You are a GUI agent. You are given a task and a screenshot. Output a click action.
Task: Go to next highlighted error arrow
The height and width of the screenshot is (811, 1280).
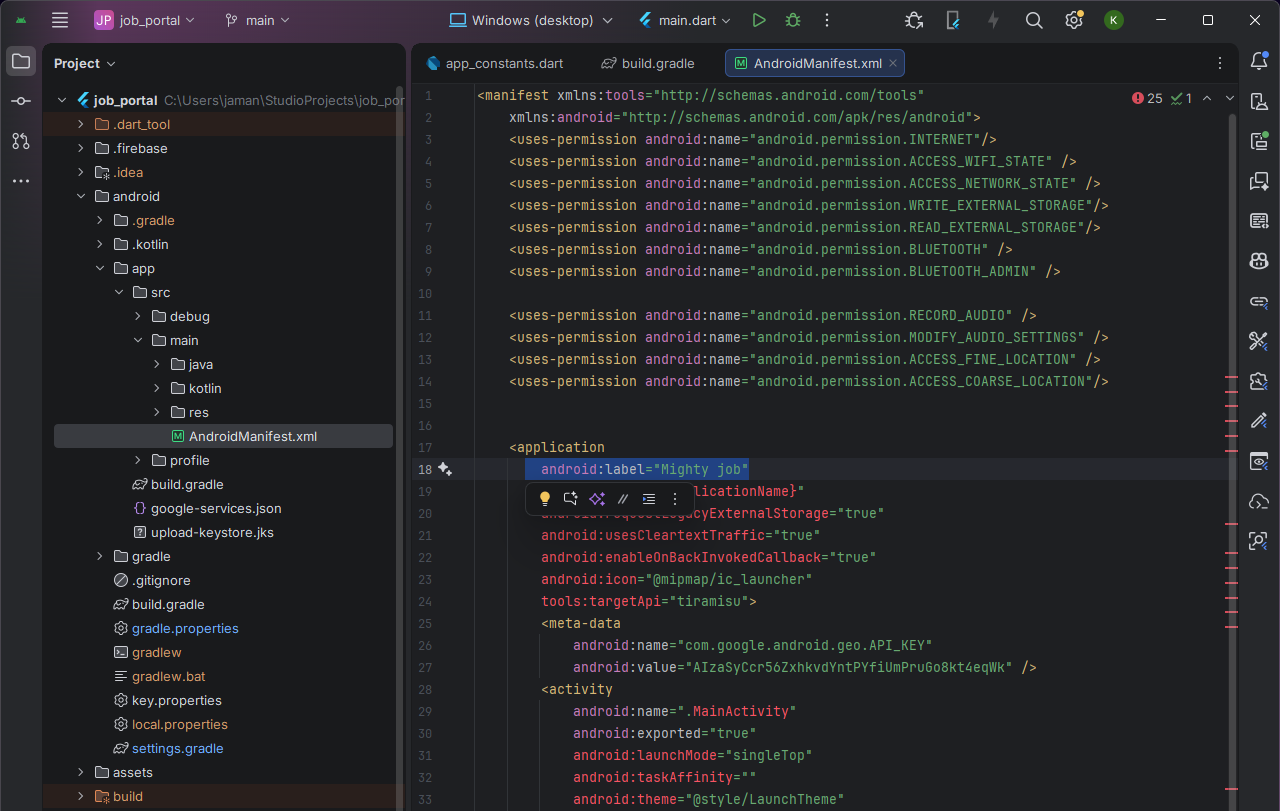tap(1230, 98)
